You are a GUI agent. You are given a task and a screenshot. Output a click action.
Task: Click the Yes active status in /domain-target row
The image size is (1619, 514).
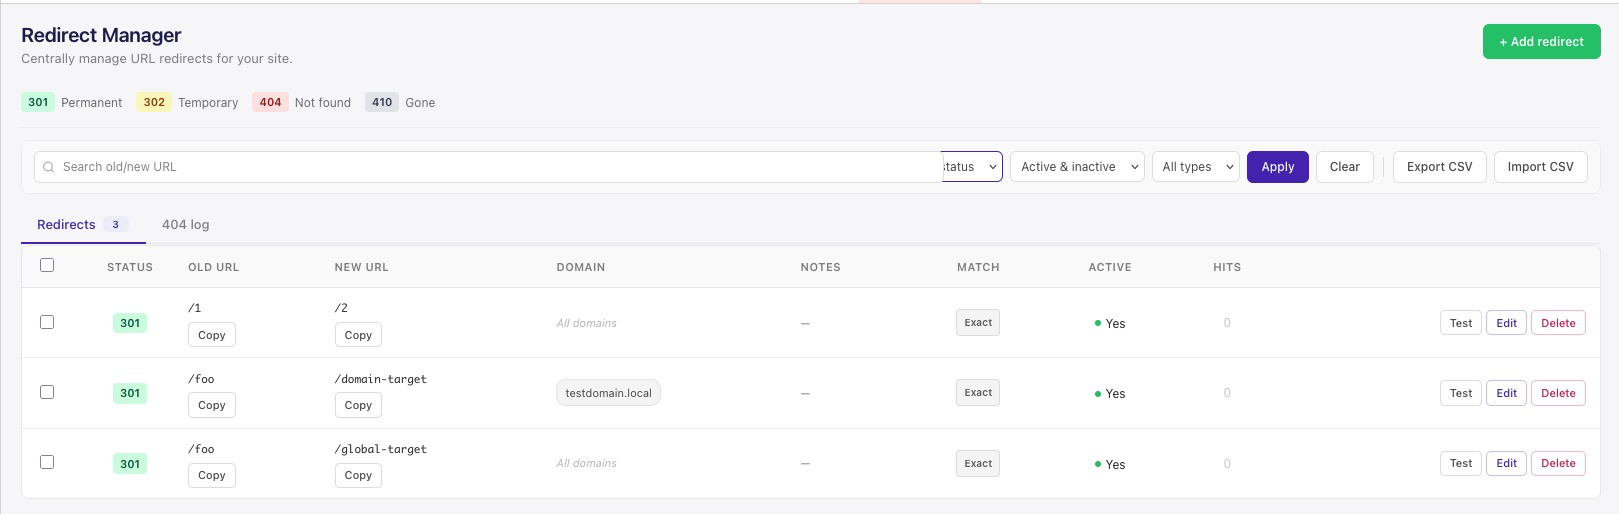tap(1110, 394)
